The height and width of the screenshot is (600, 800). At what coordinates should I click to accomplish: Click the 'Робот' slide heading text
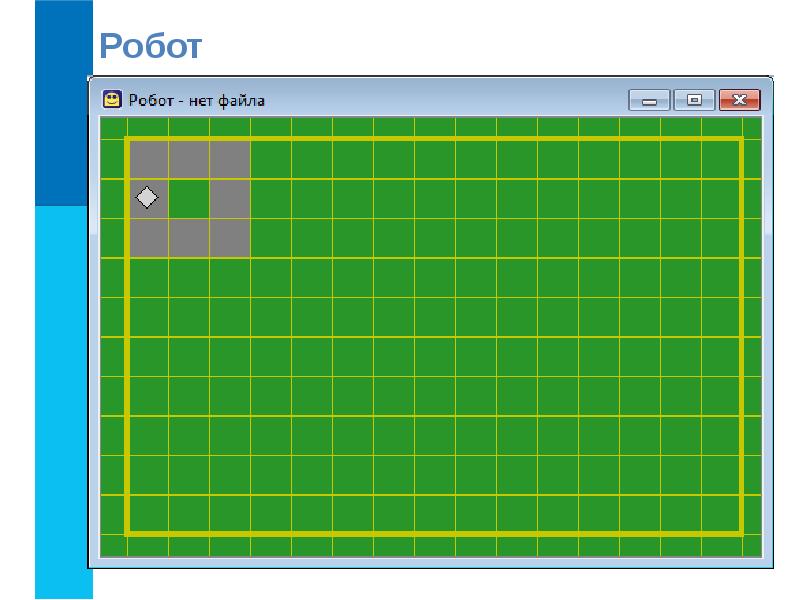(150, 45)
